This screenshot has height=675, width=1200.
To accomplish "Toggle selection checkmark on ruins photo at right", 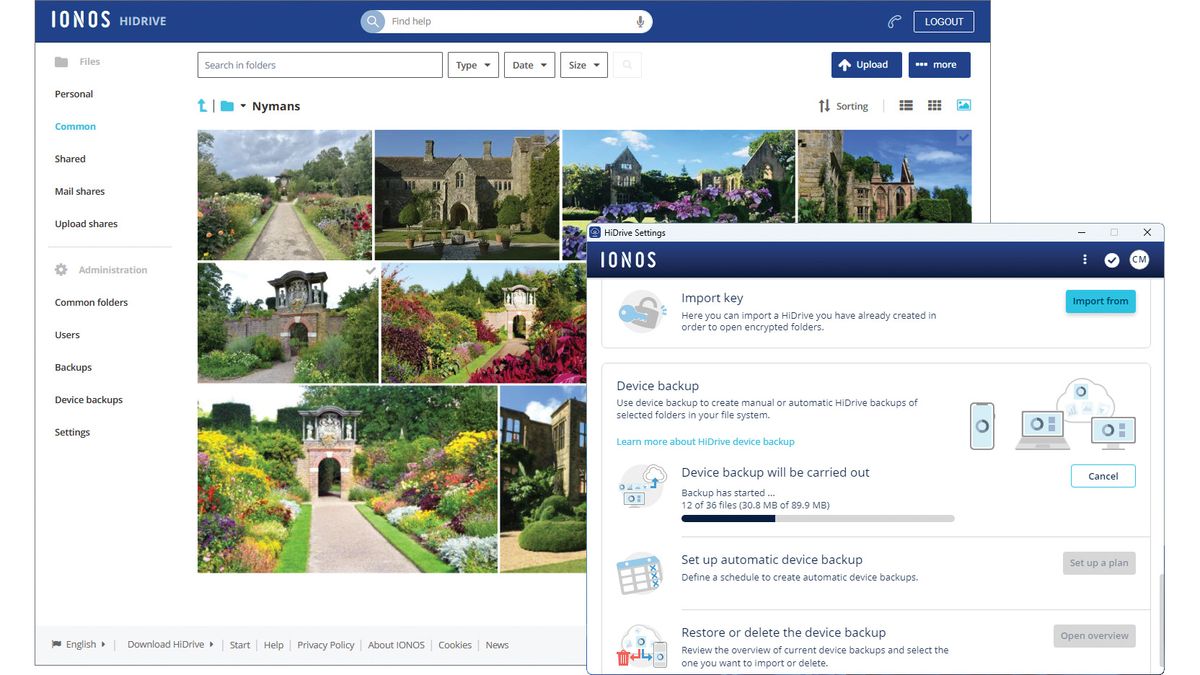I will tap(963, 138).
